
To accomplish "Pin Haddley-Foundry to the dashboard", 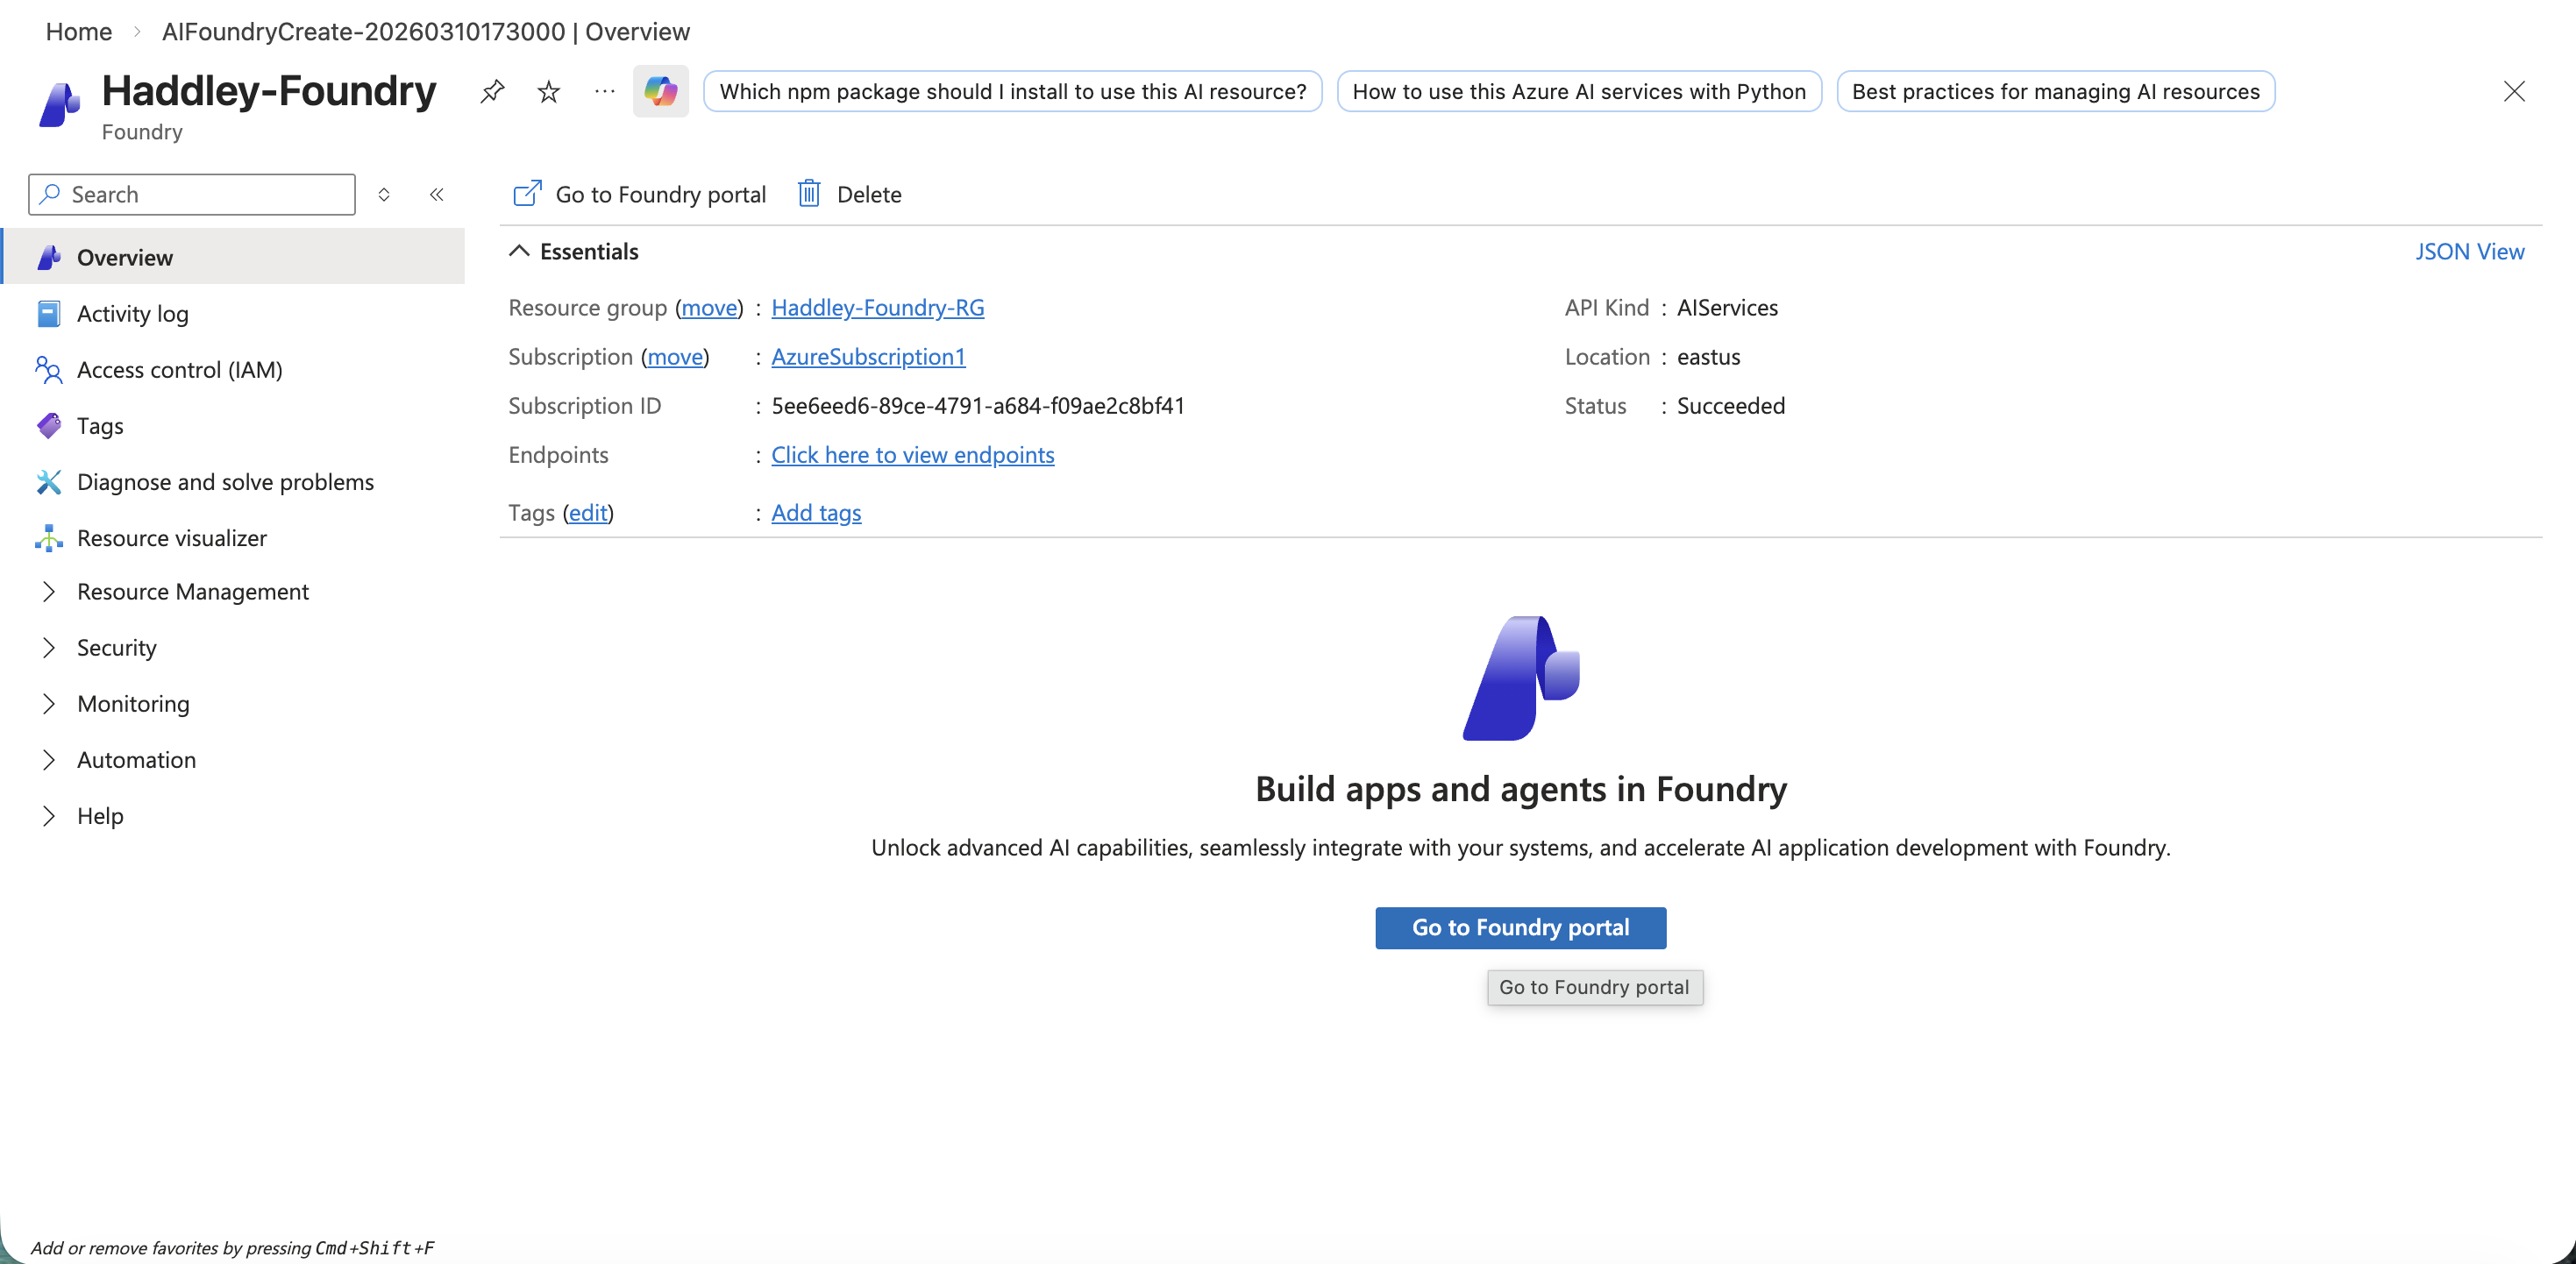I will (492, 91).
